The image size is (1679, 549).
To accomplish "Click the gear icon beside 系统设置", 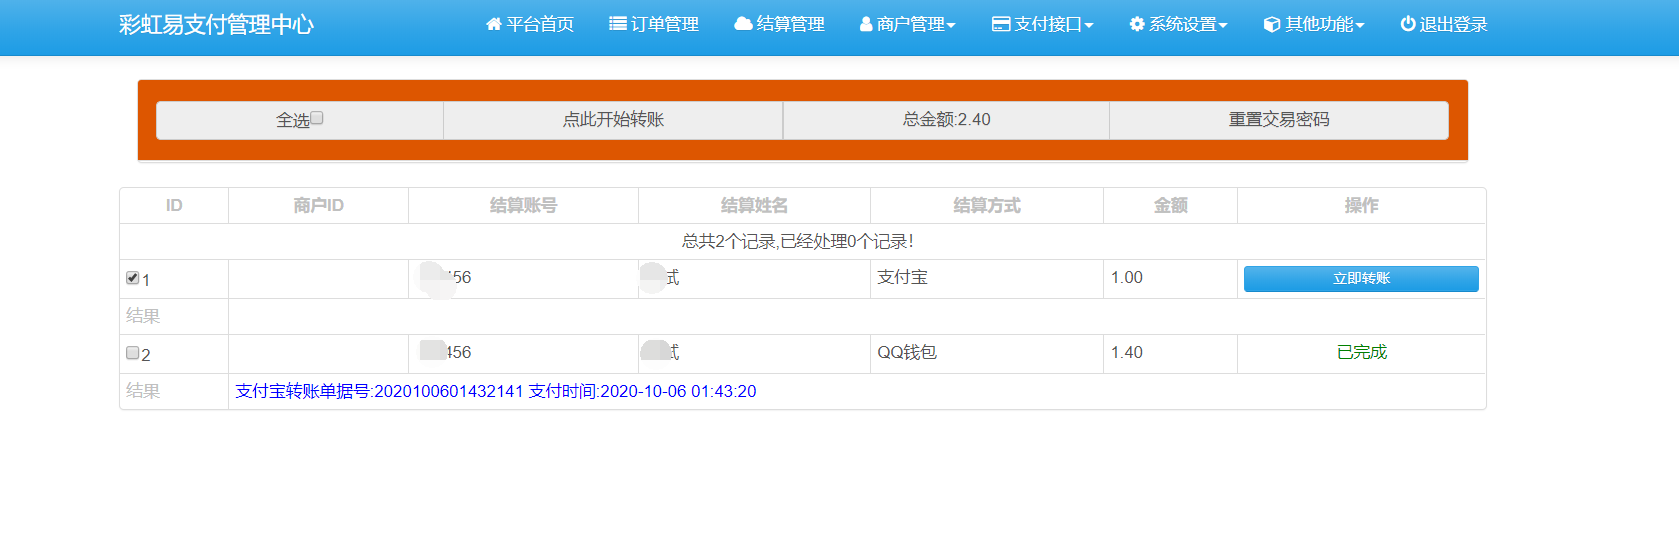I will click(x=1137, y=24).
